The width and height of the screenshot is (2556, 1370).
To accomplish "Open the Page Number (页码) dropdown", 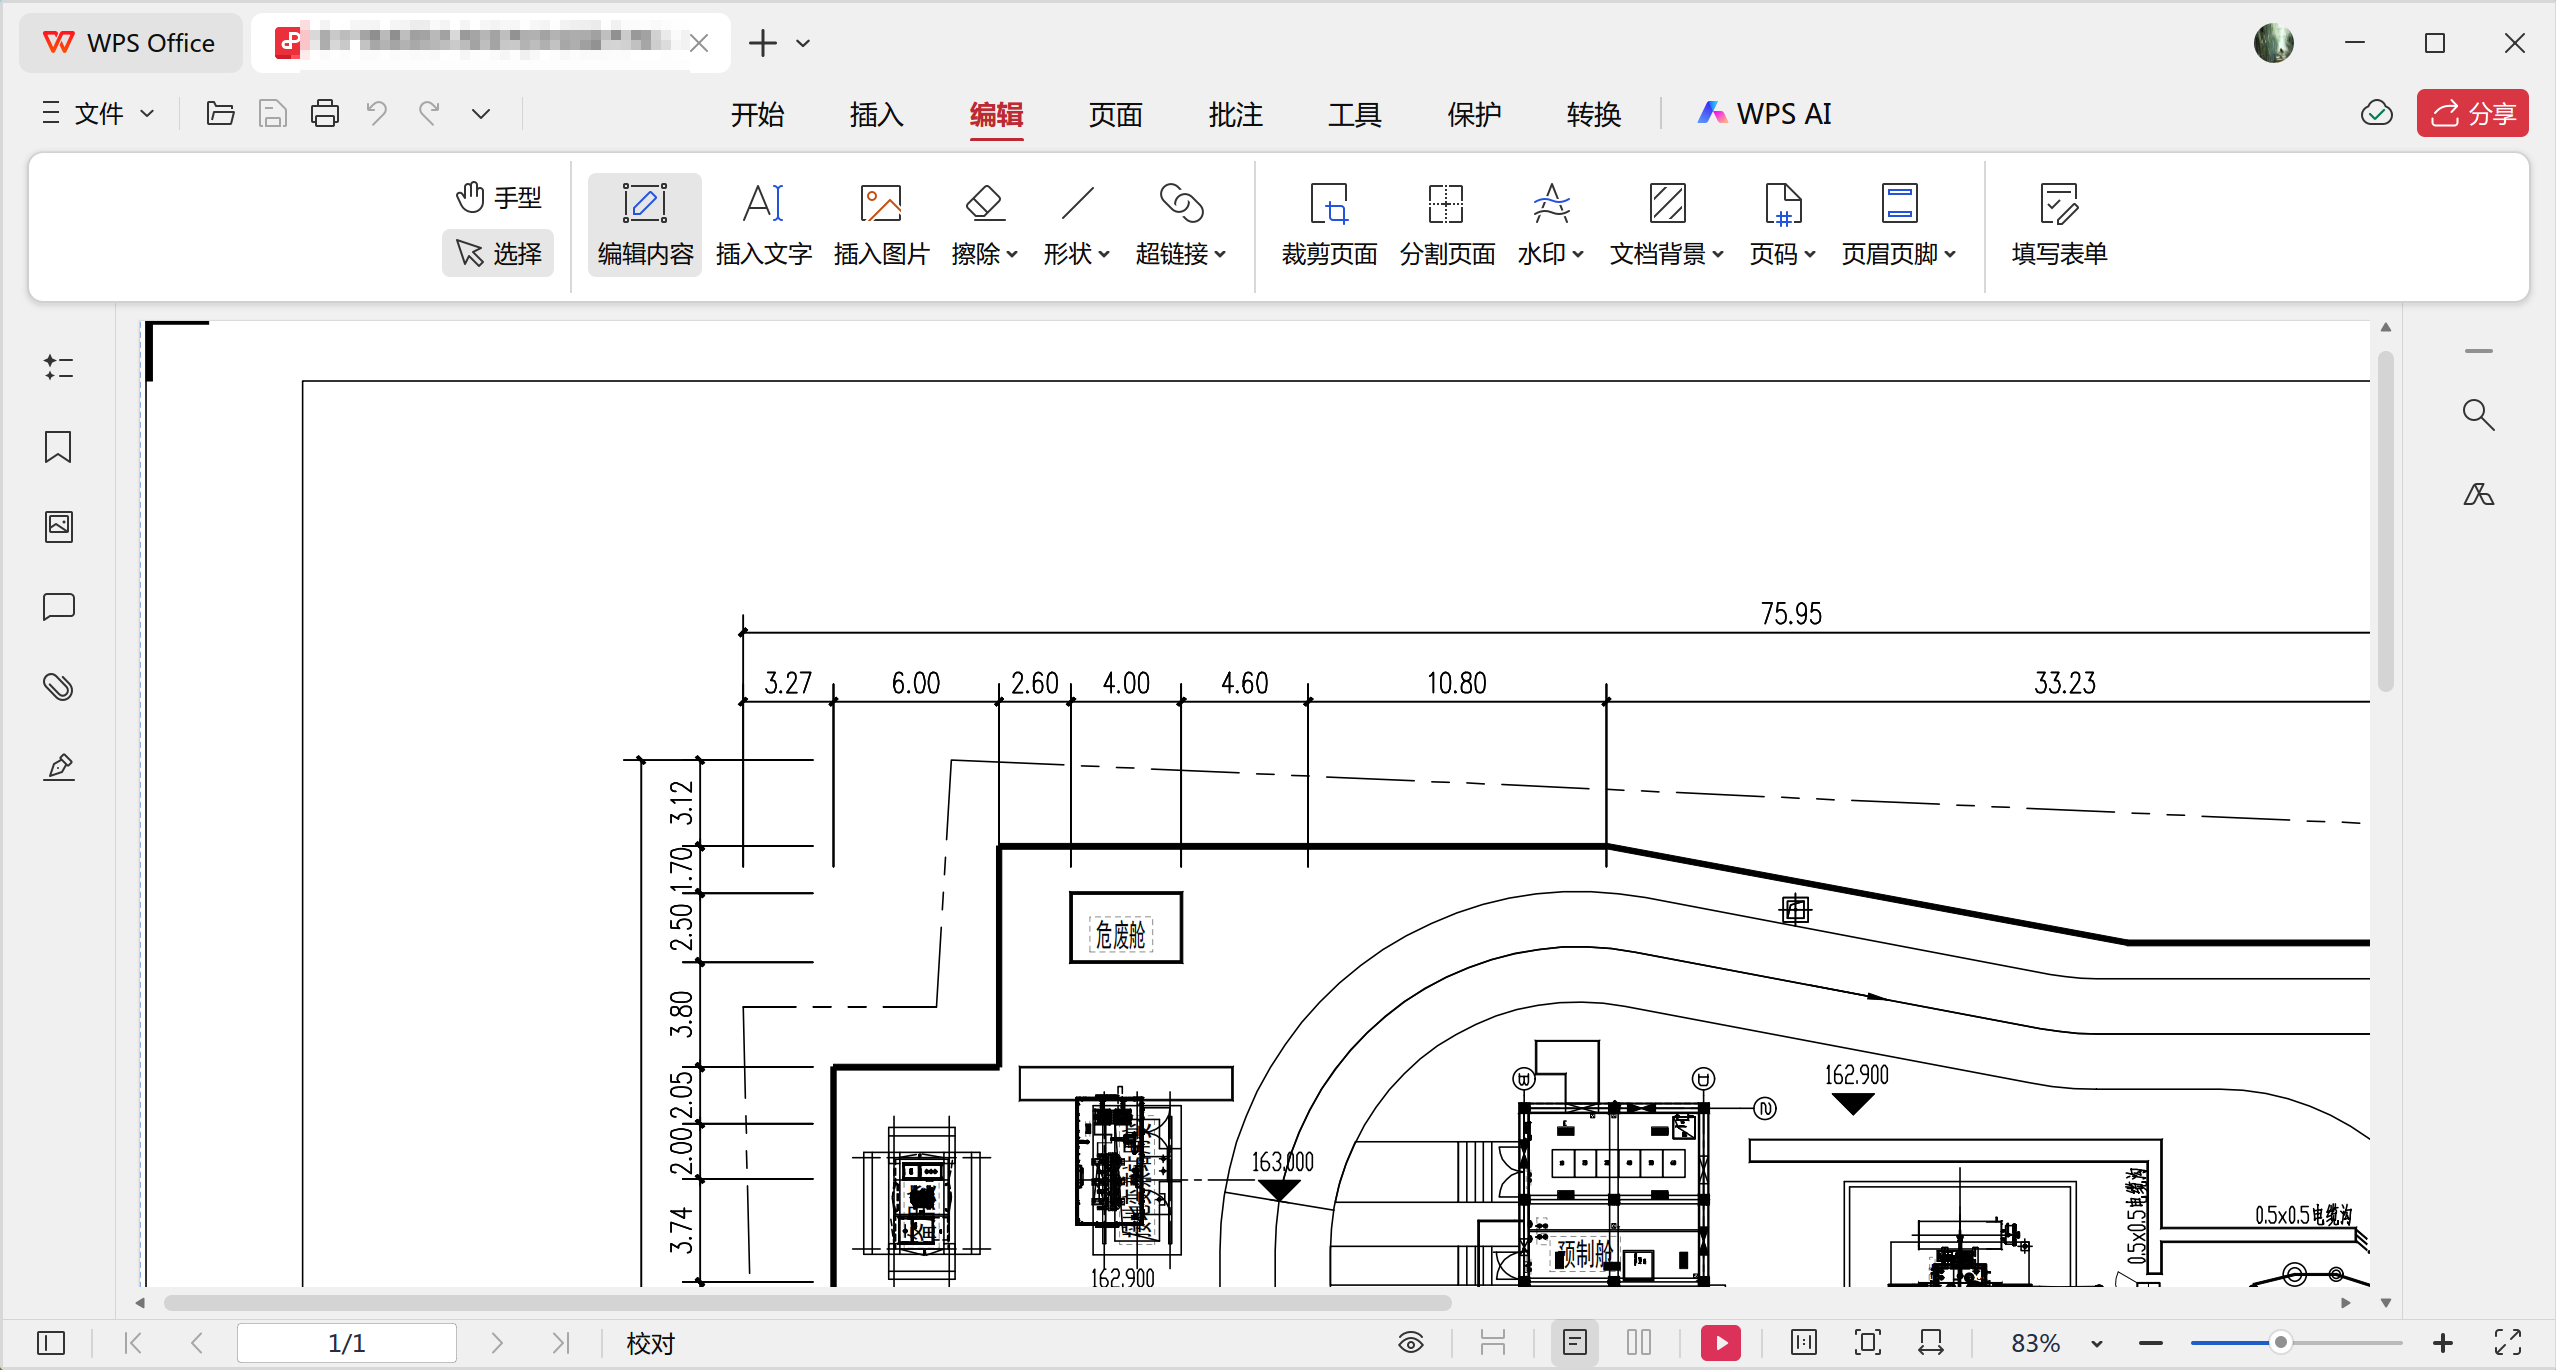I will [x=1783, y=225].
